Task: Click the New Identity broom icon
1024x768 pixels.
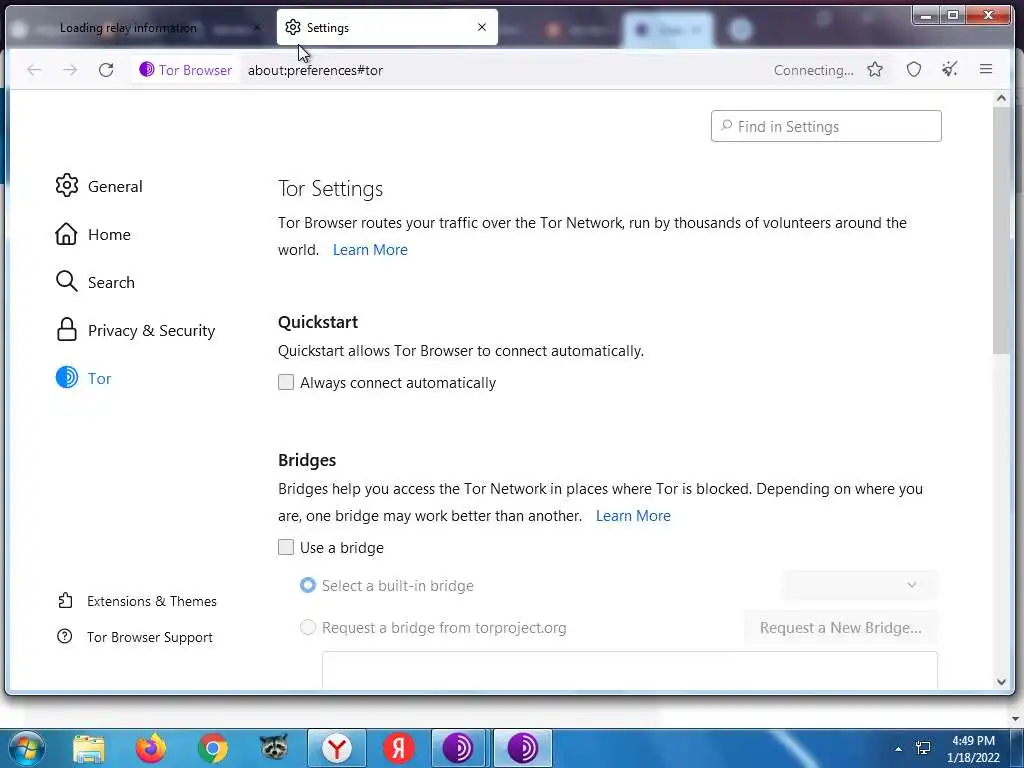Action: point(950,69)
